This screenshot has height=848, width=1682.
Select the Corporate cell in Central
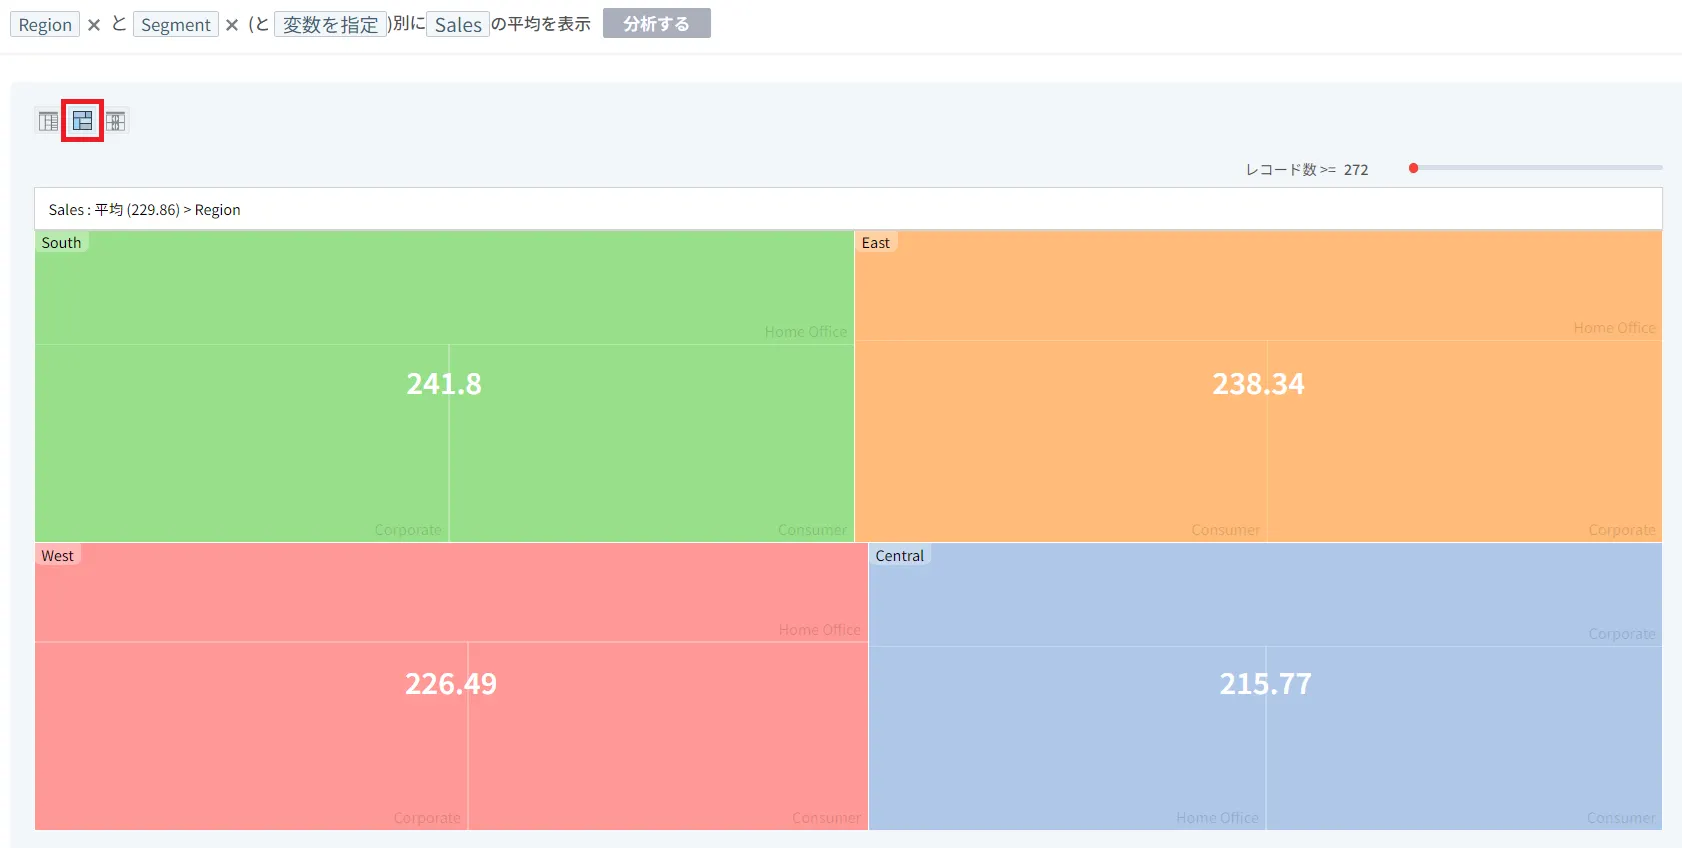(1265, 595)
